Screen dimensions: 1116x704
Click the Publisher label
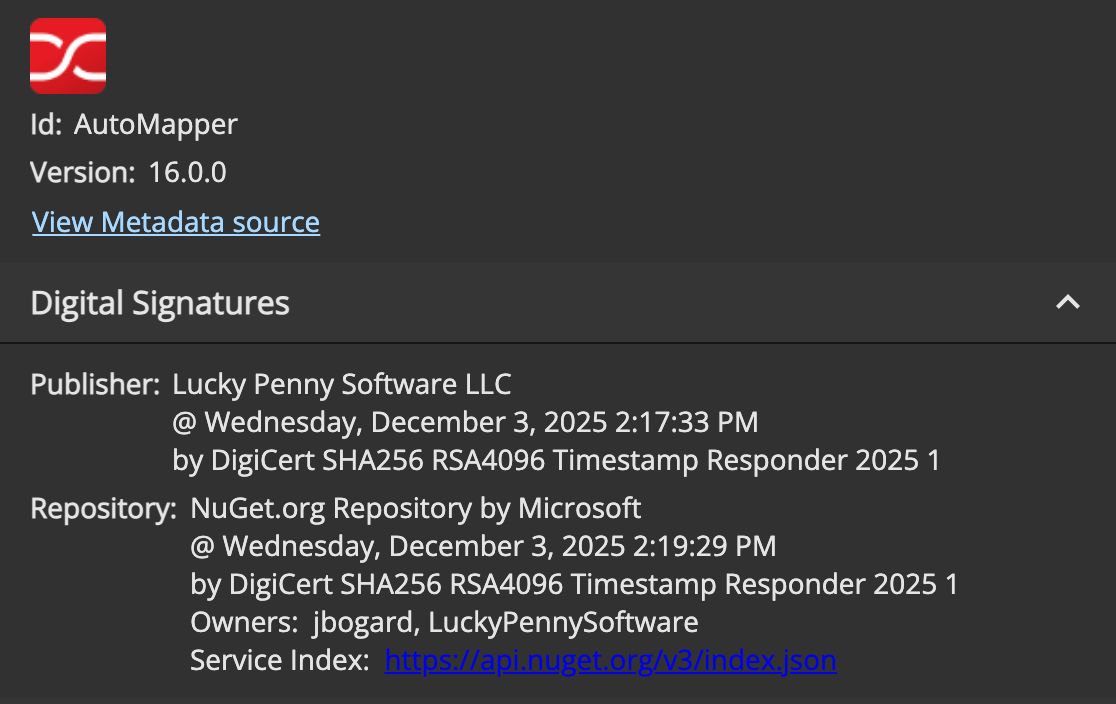[x=95, y=384]
